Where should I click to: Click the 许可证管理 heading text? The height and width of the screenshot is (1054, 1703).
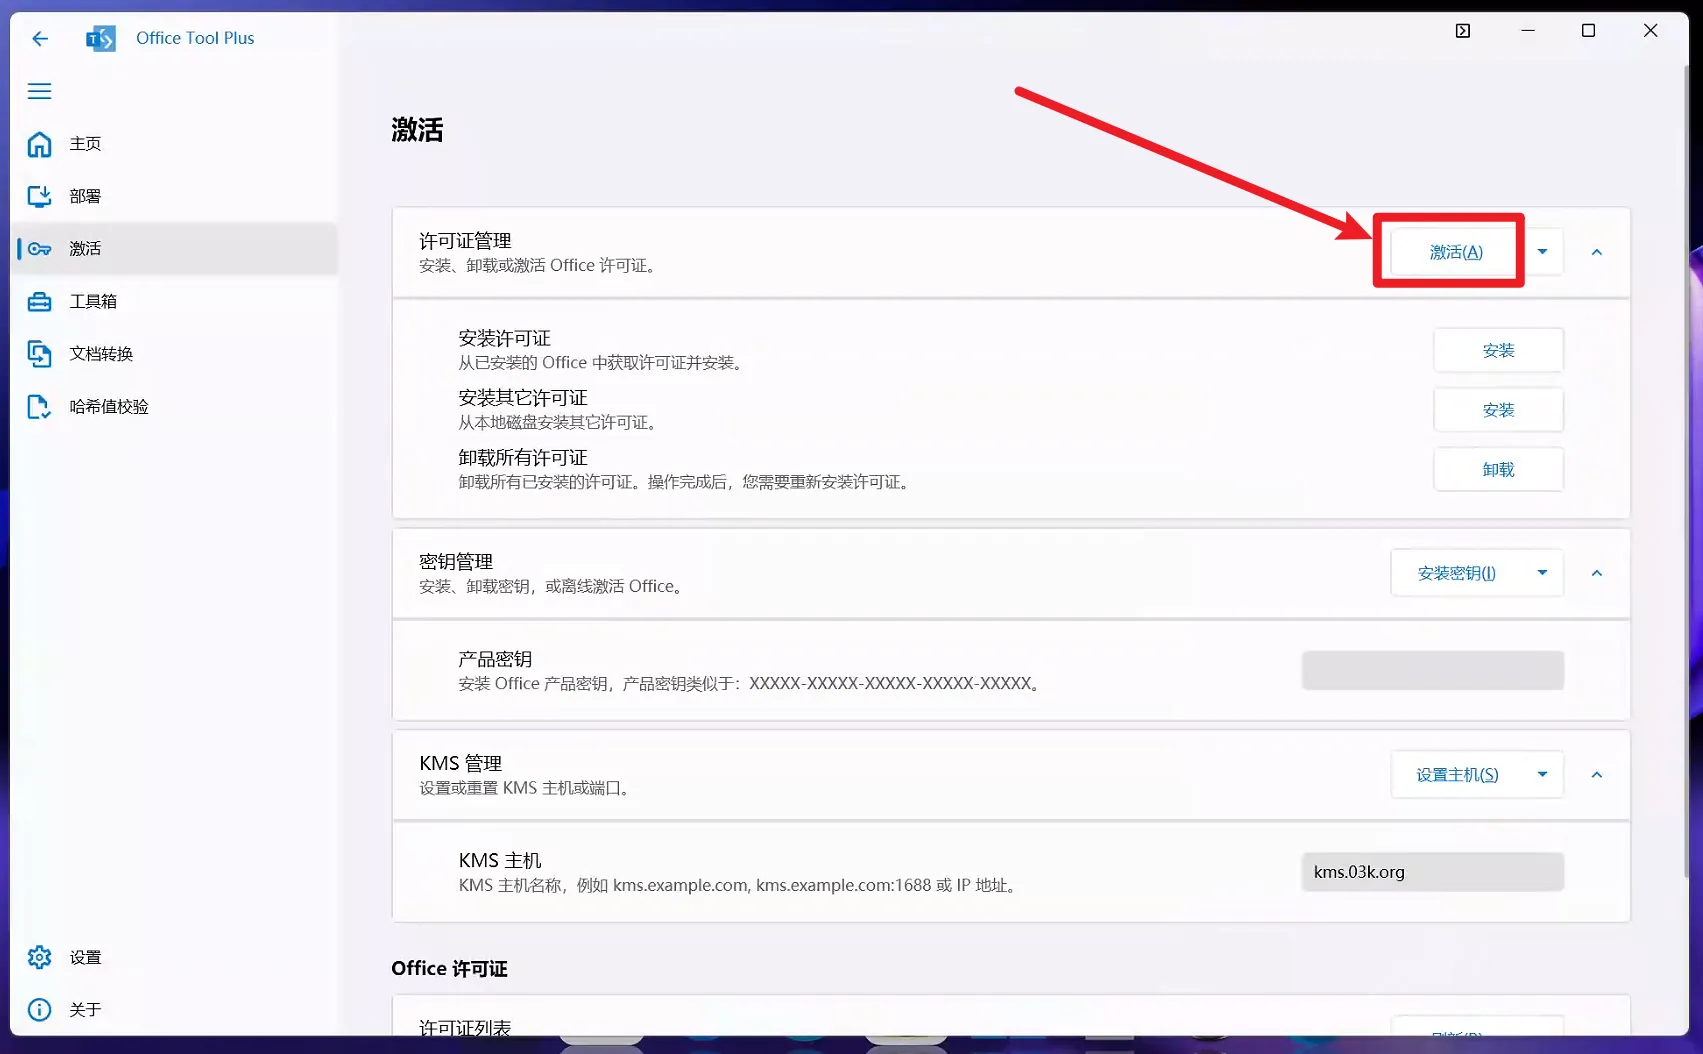465,241
